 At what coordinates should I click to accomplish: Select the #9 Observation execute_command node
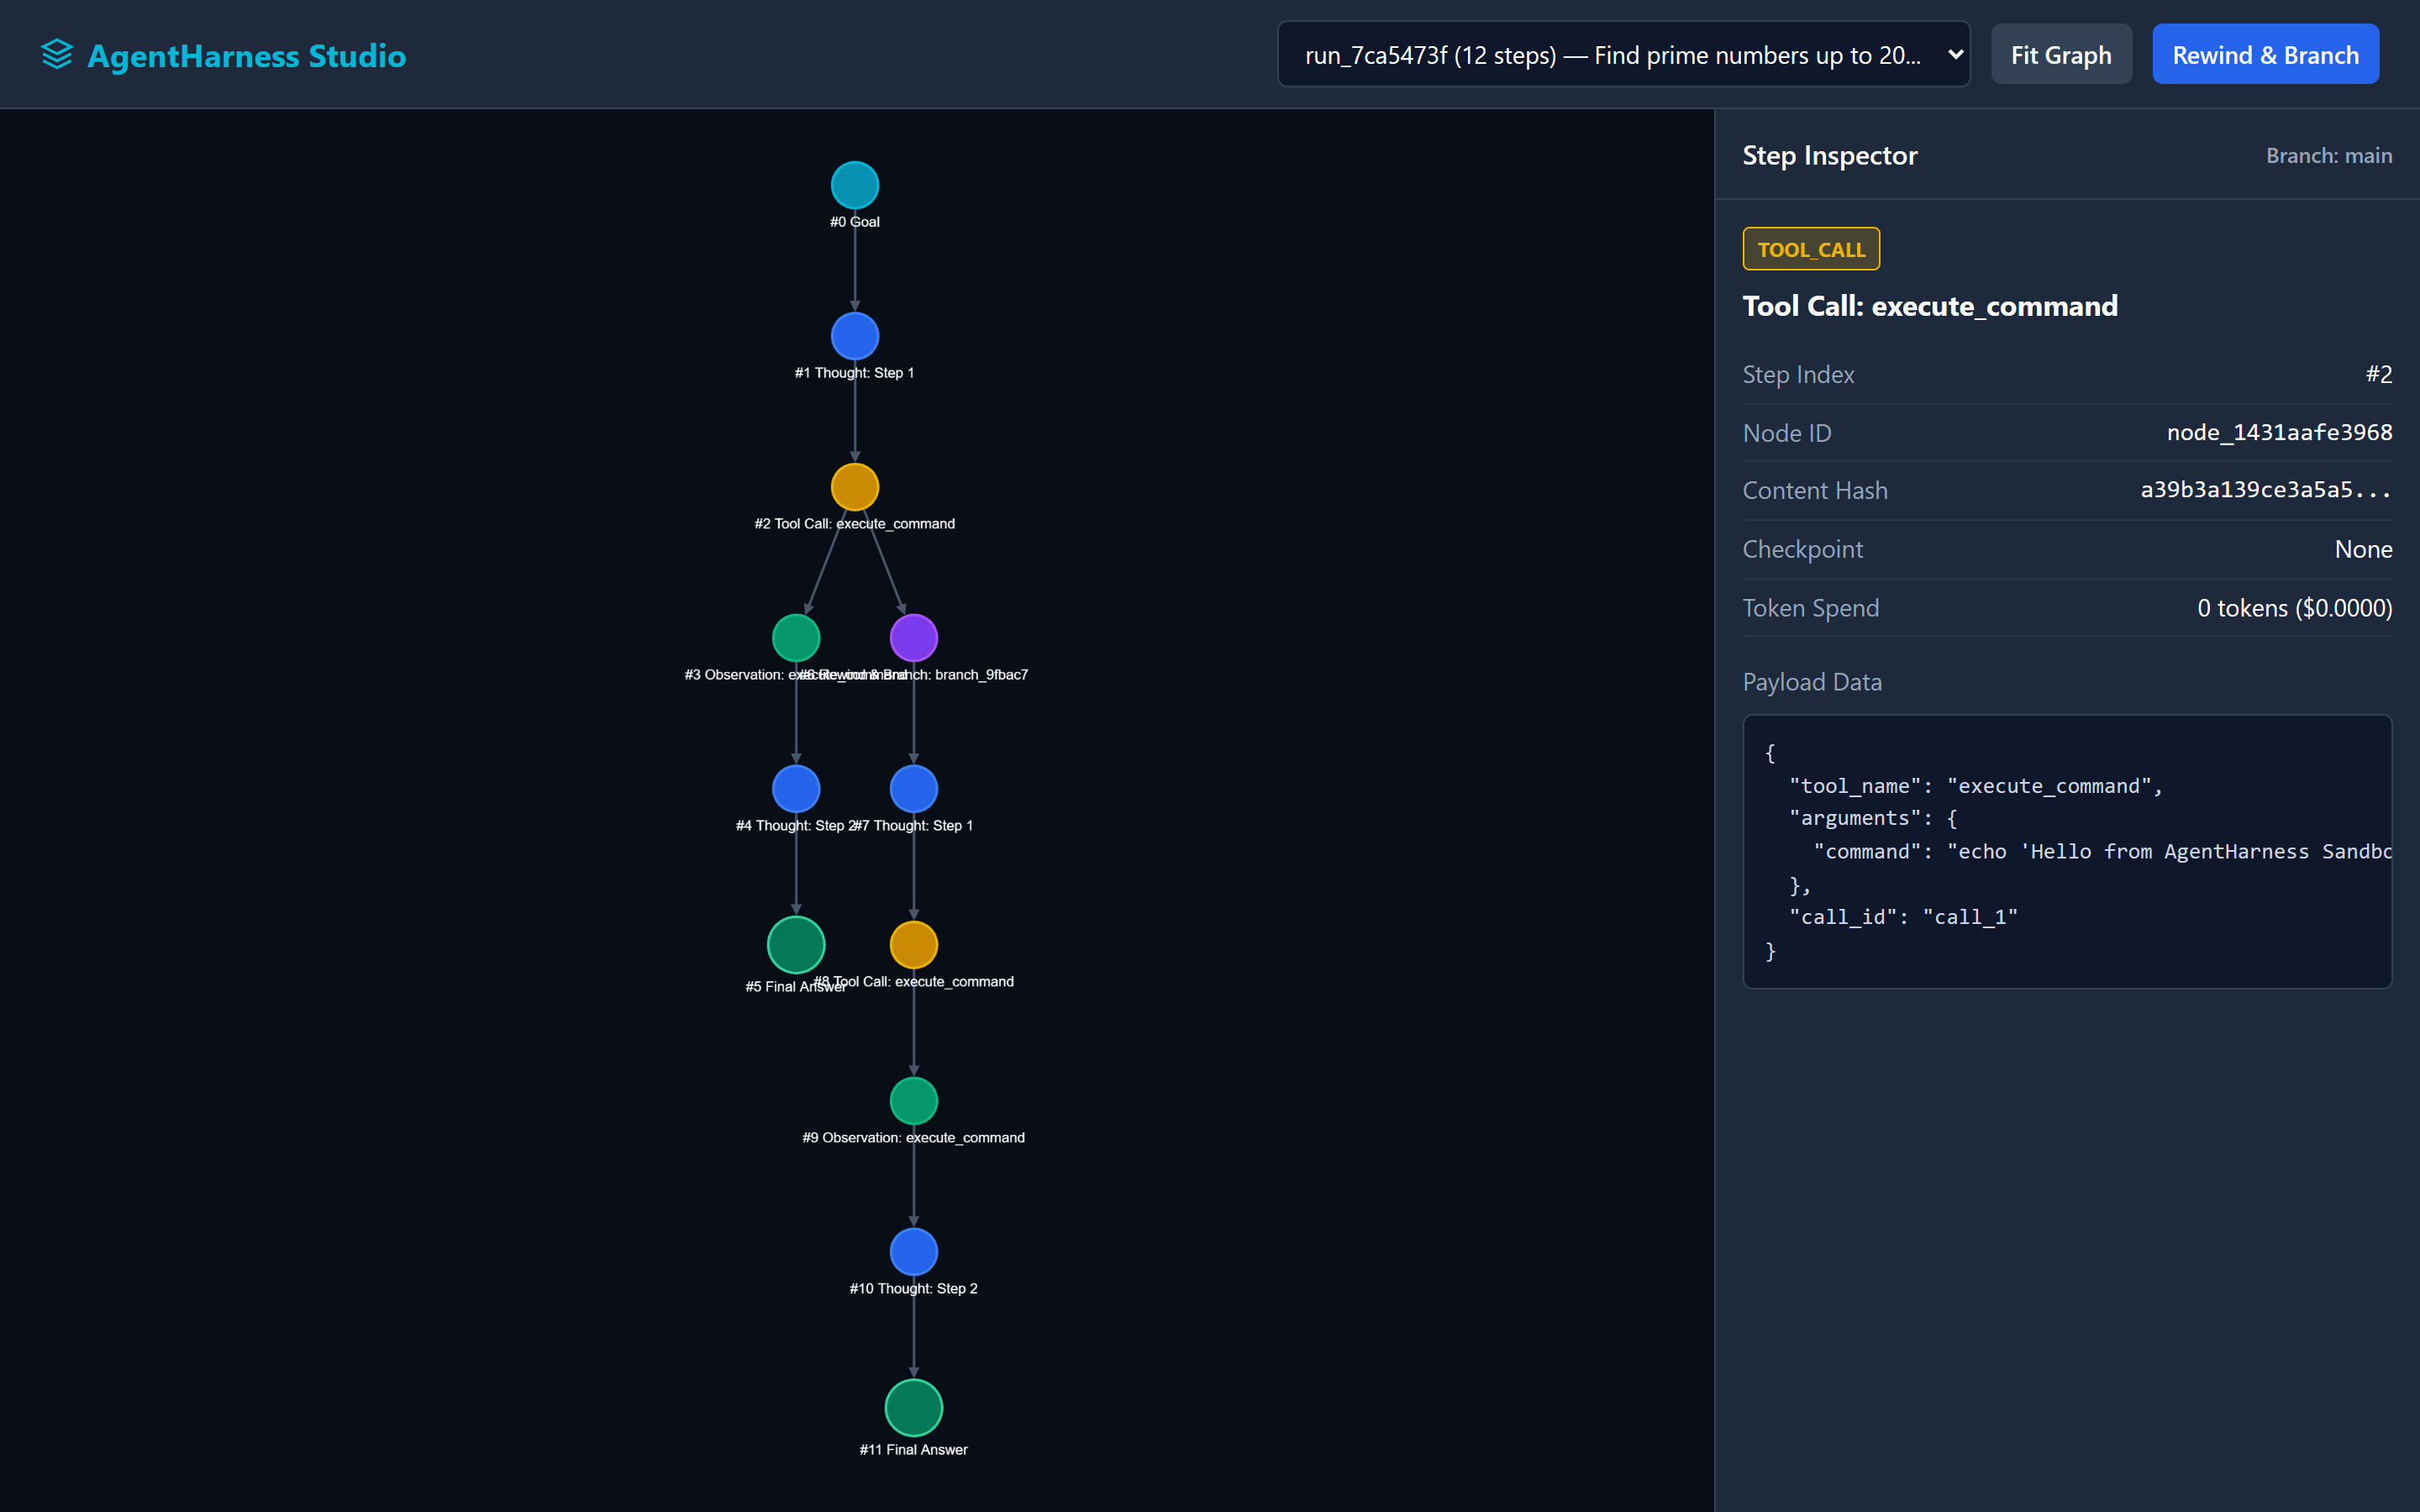[913, 1101]
